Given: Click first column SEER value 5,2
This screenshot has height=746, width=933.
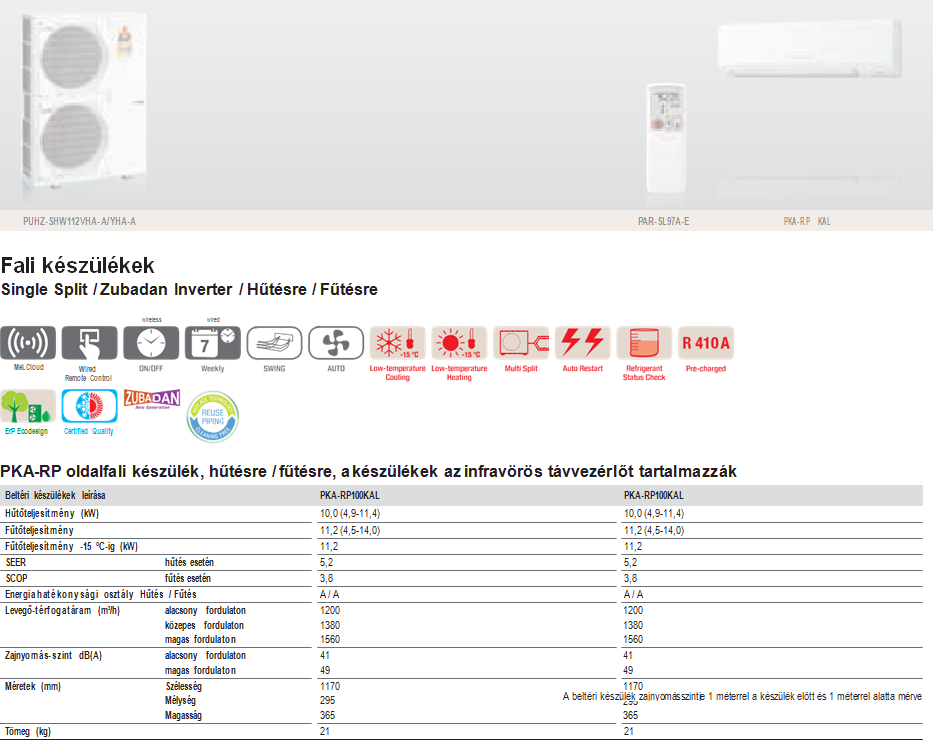Looking at the screenshot, I should coord(326,562).
